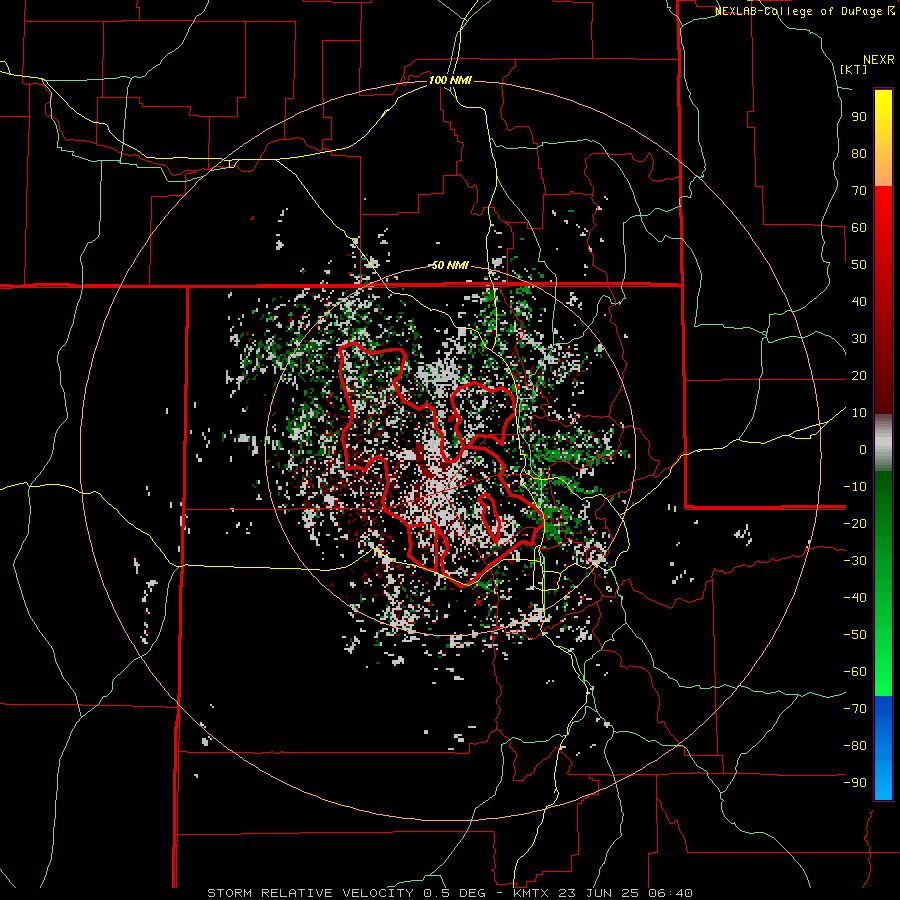Pick the gray zero-velocity color bar segment
Screen dimensions: 900x900
point(883,443)
